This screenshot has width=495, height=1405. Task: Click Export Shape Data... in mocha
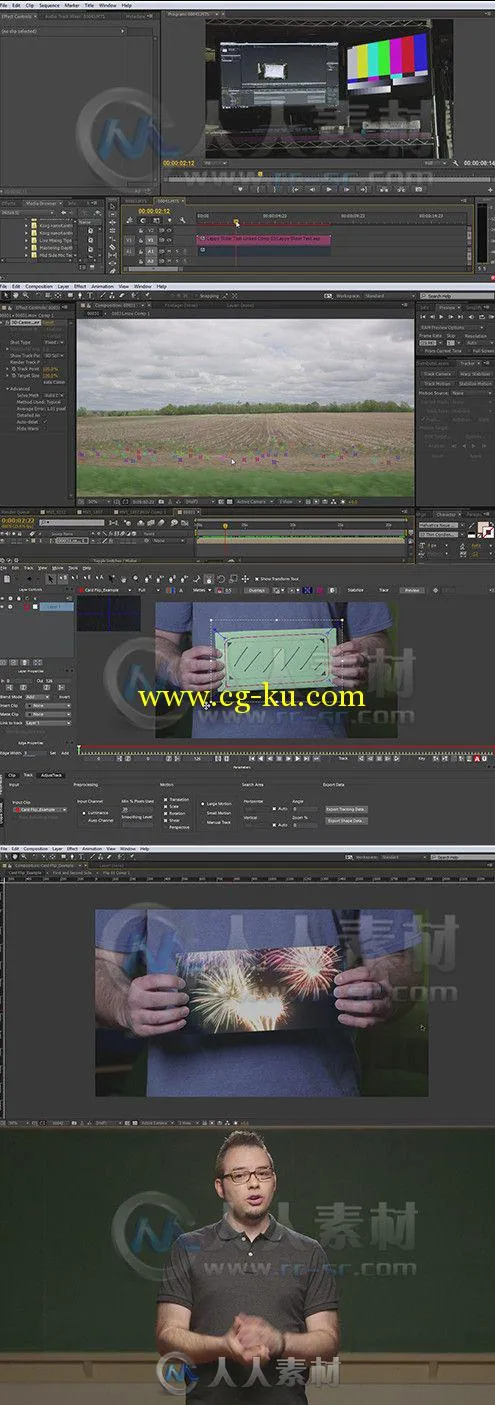[345, 820]
